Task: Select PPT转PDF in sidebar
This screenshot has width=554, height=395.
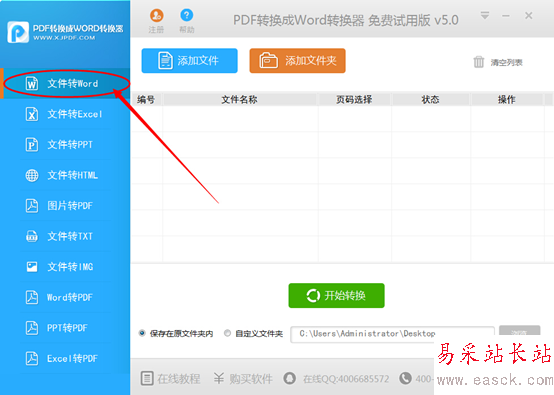Action: click(x=65, y=328)
